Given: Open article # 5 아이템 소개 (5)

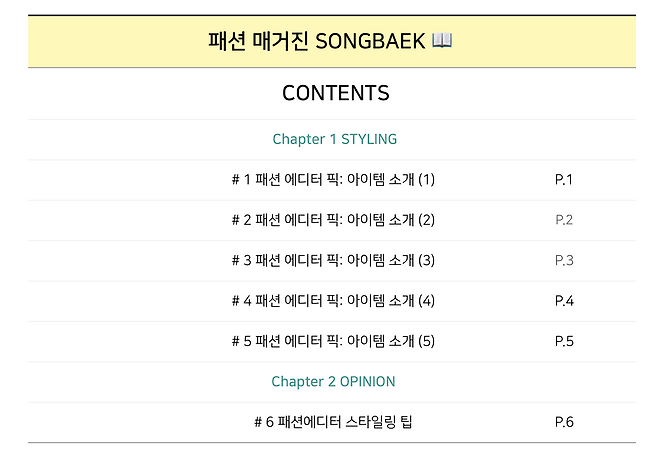Looking at the screenshot, I should pos(333,341).
